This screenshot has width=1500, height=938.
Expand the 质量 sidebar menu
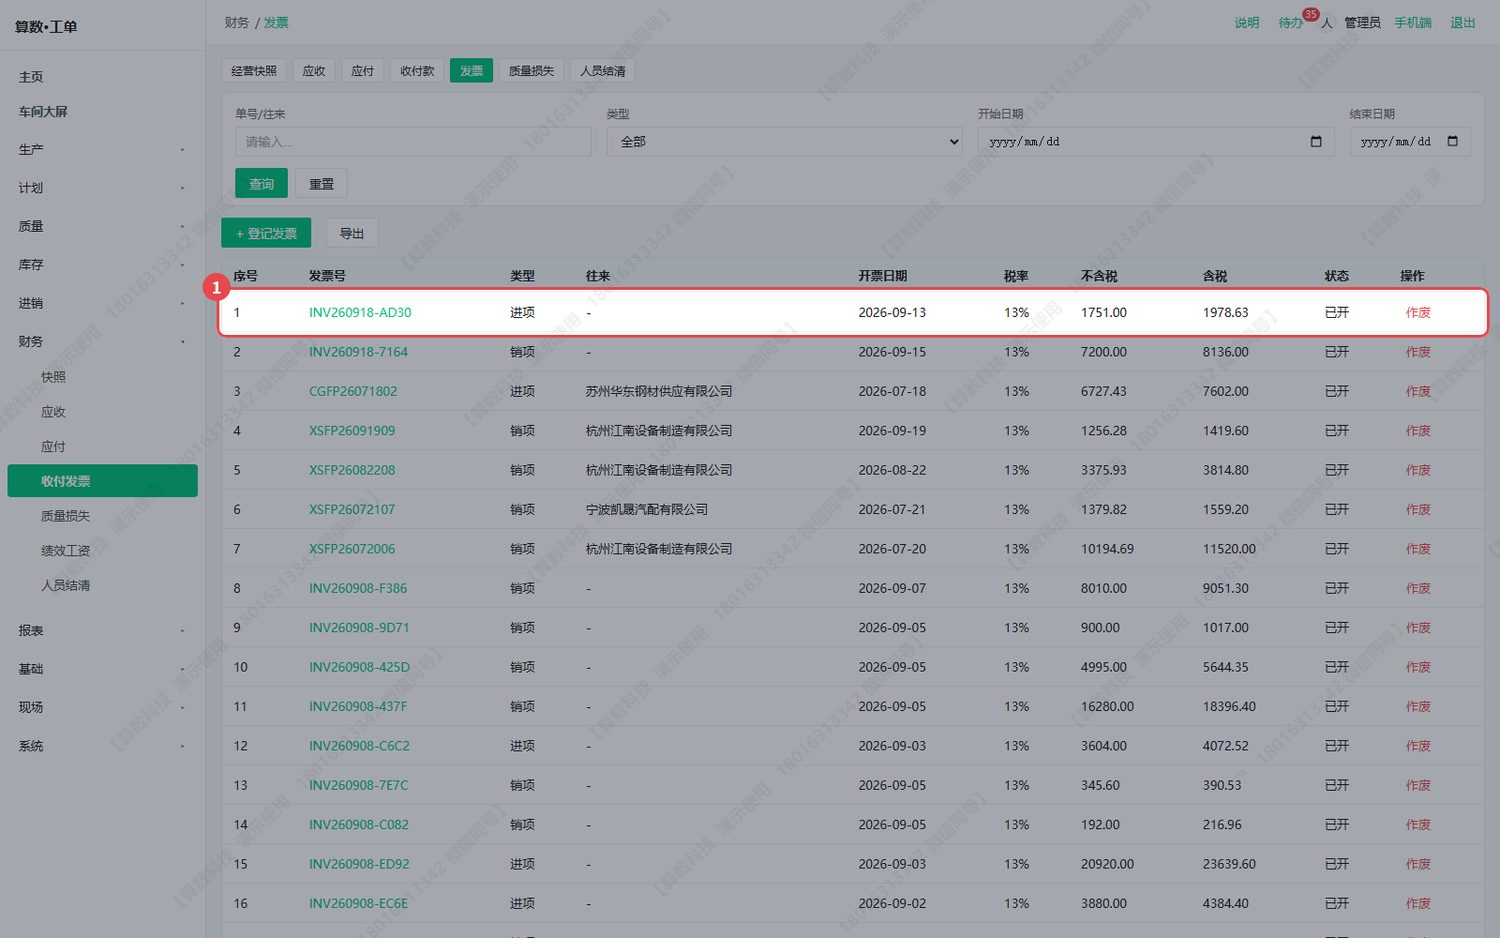[102, 227]
